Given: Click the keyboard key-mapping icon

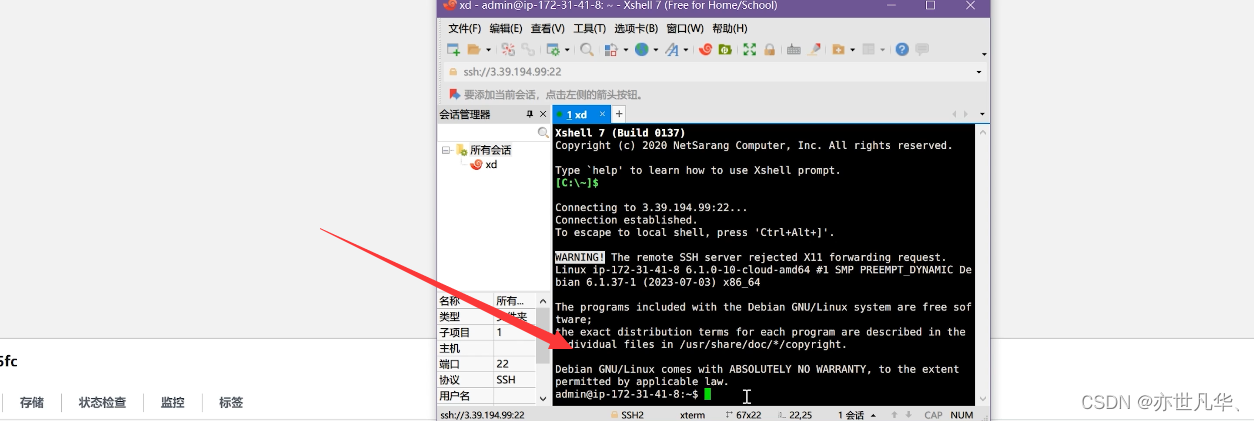Looking at the screenshot, I should click(x=794, y=49).
